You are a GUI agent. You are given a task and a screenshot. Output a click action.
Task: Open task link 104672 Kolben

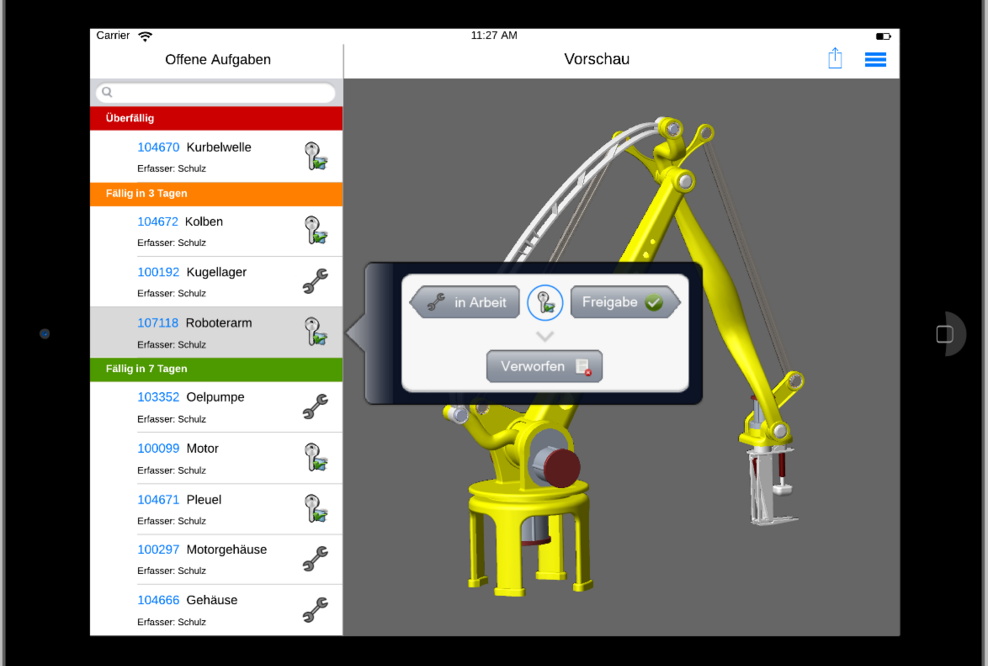click(158, 222)
